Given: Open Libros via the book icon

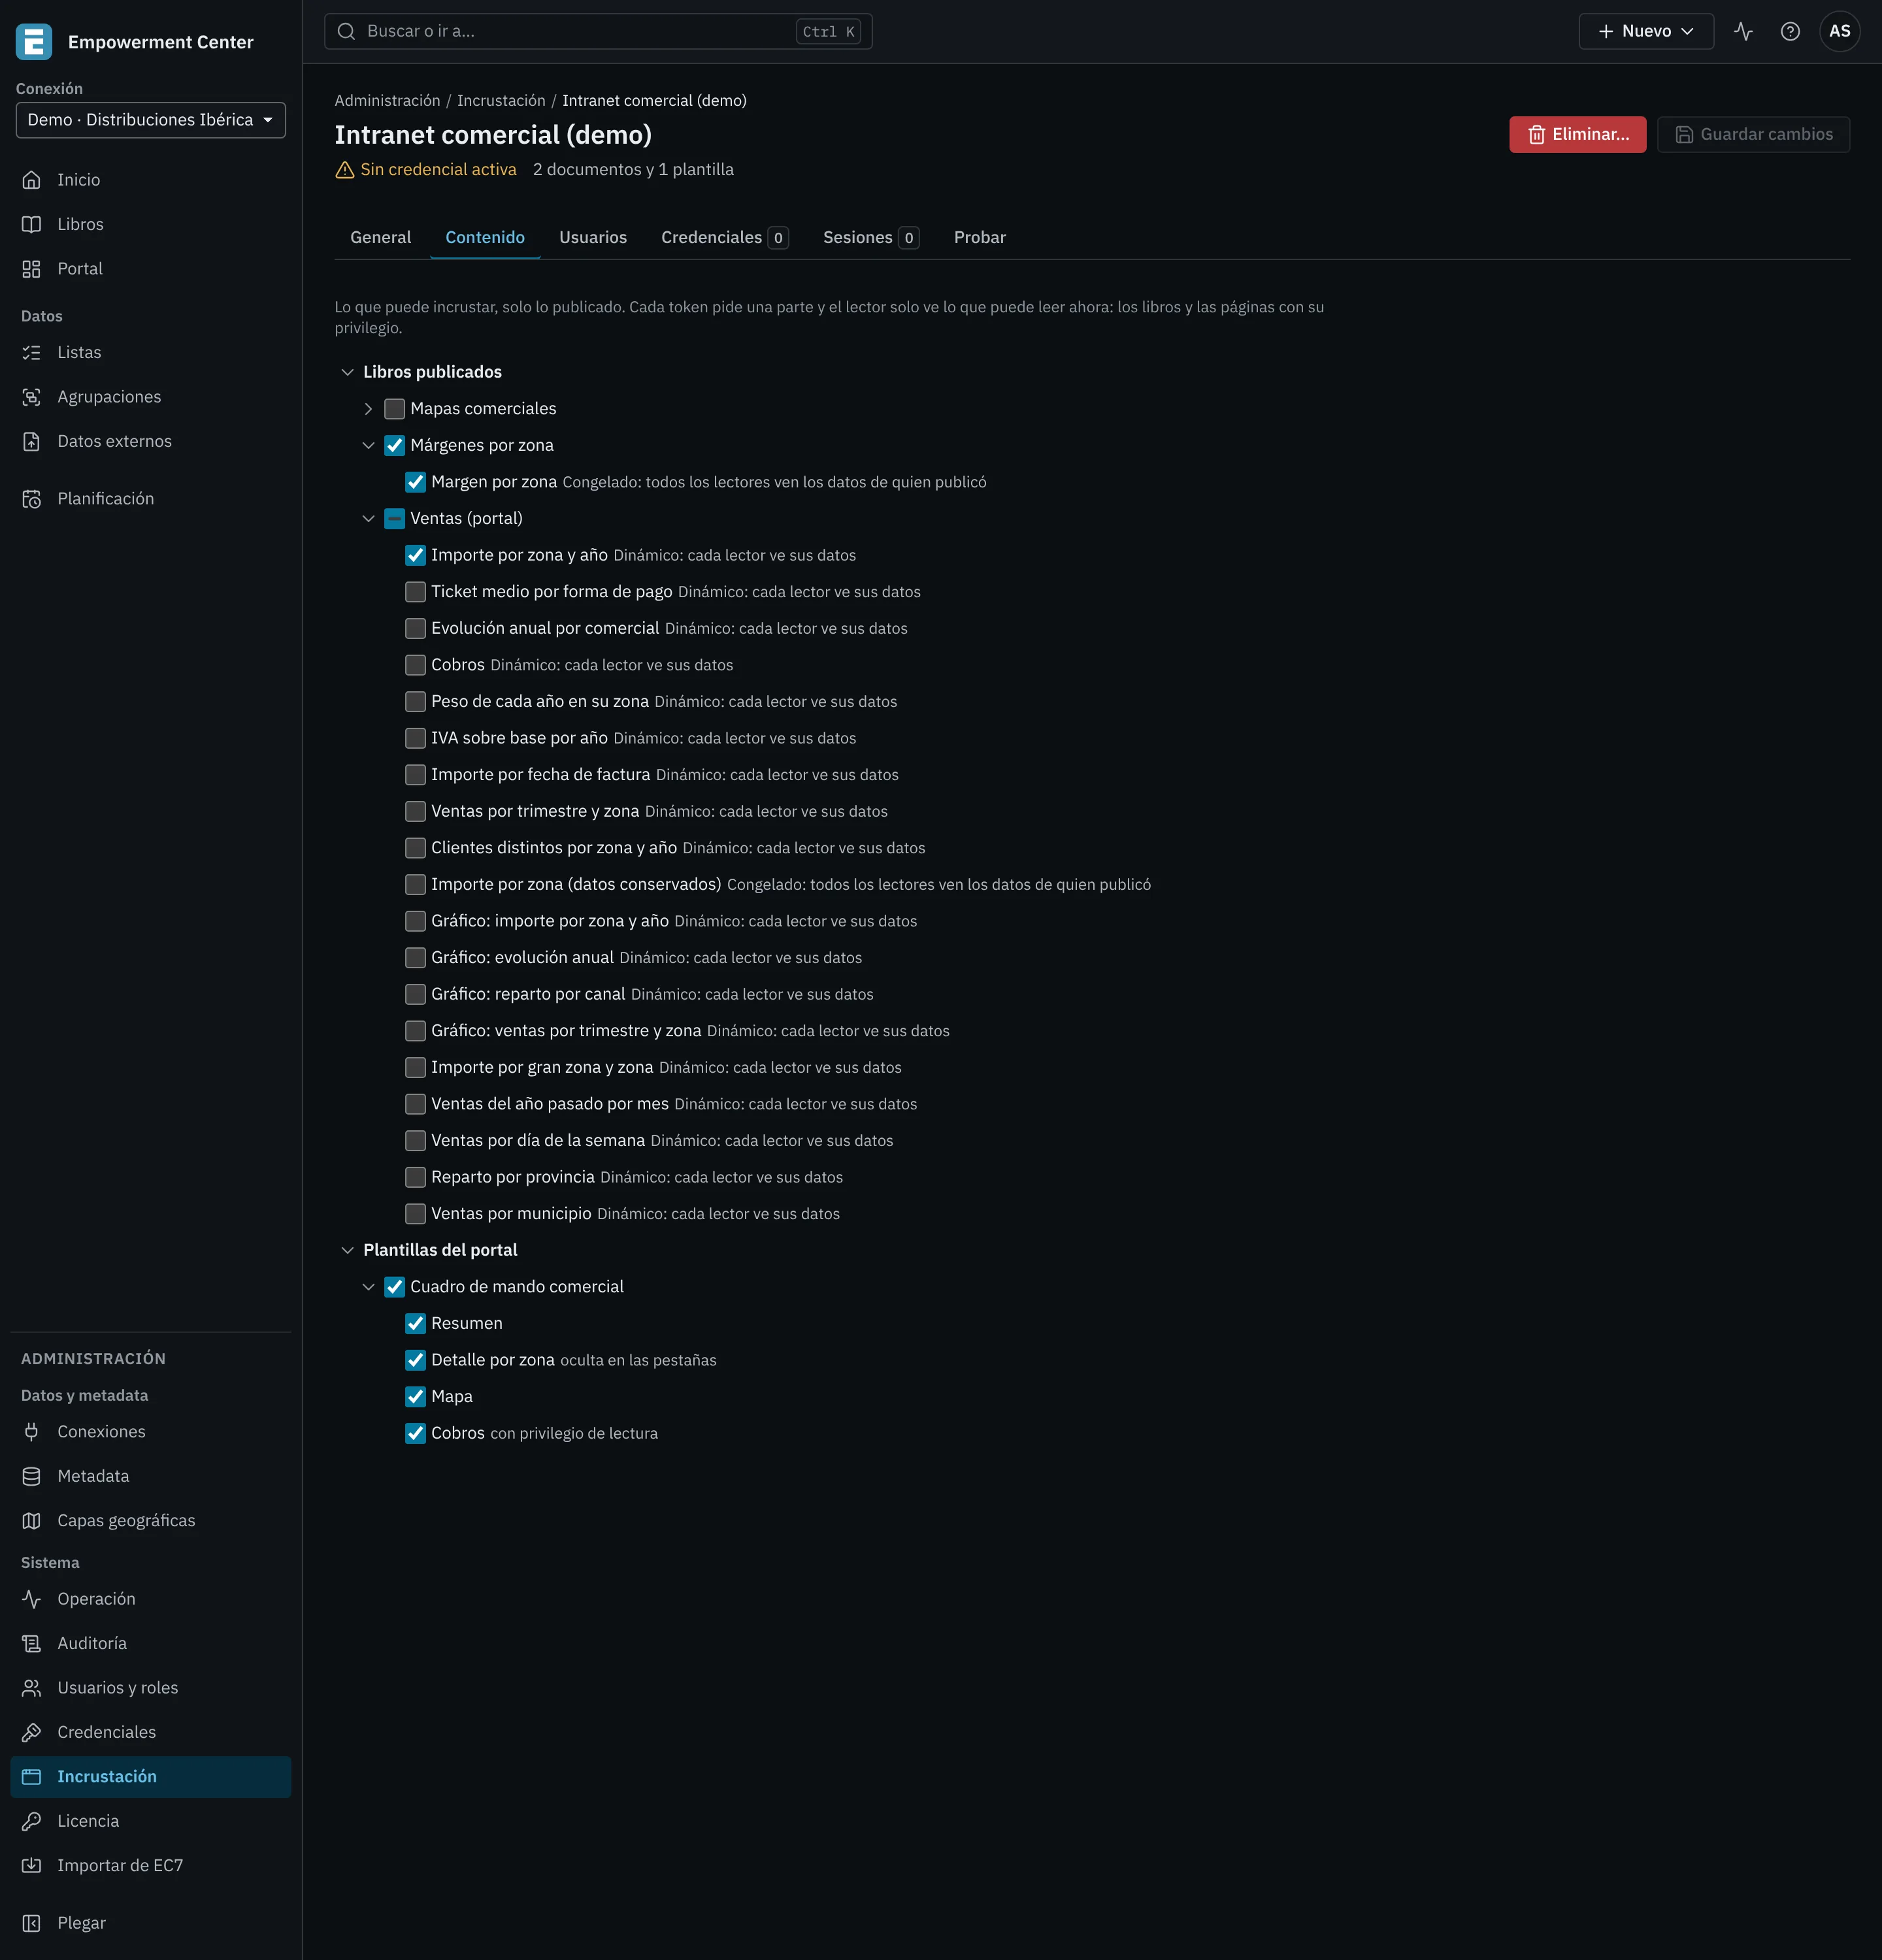Looking at the screenshot, I should tap(32, 224).
